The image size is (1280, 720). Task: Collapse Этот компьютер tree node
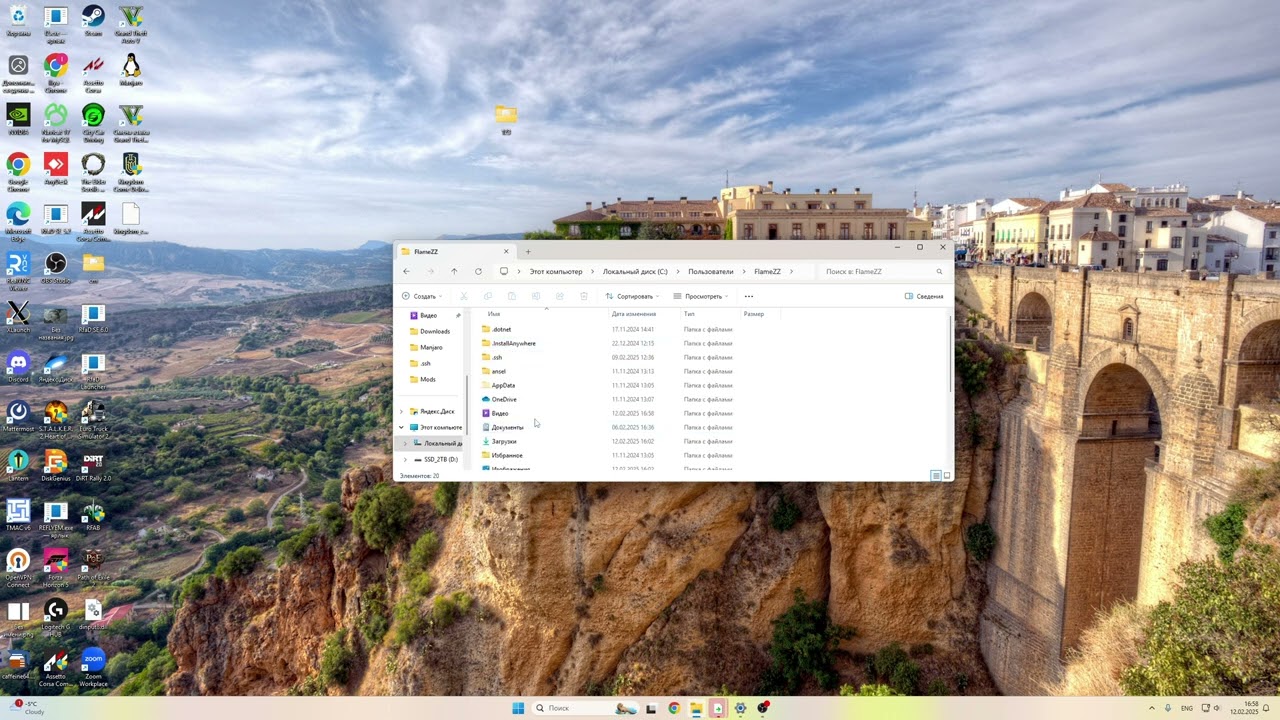pos(402,427)
